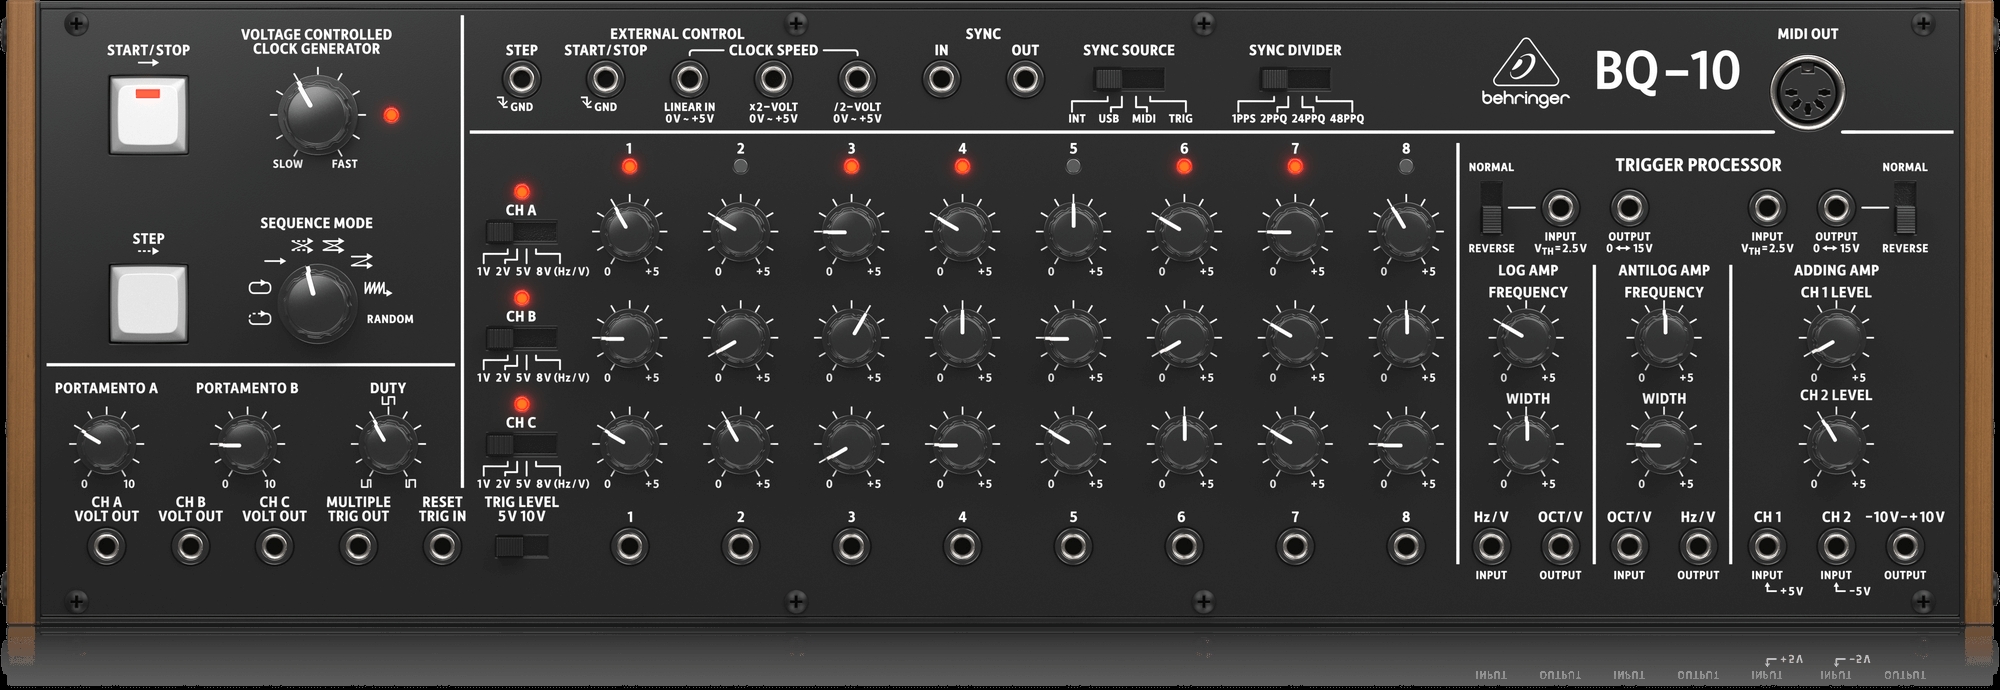
Task: Click the SYNC IN jack
Action: (941, 79)
